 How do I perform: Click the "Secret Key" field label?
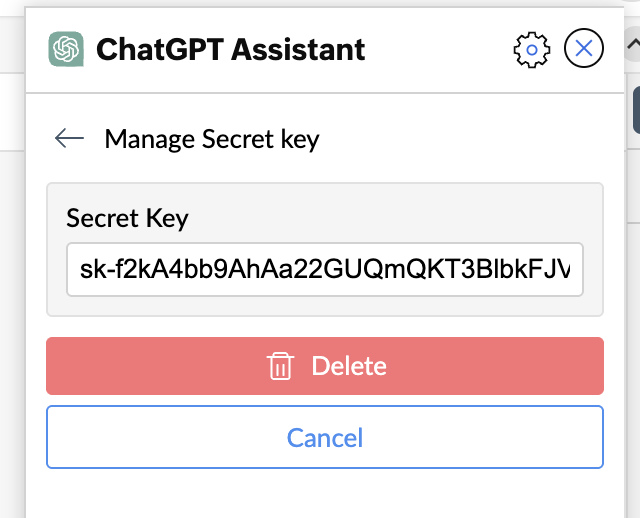127,217
